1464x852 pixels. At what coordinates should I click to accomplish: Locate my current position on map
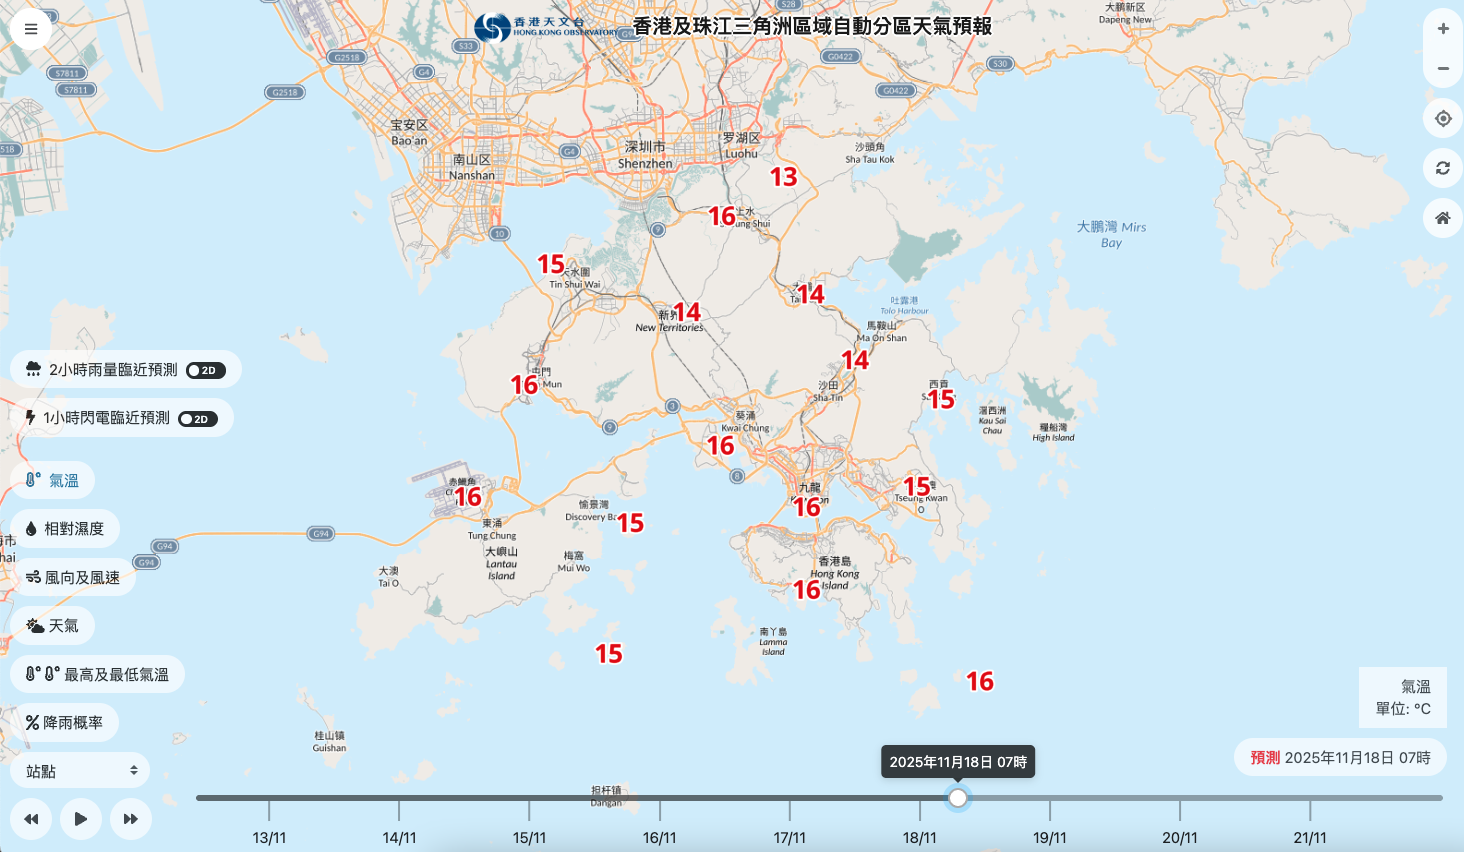(1442, 119)
